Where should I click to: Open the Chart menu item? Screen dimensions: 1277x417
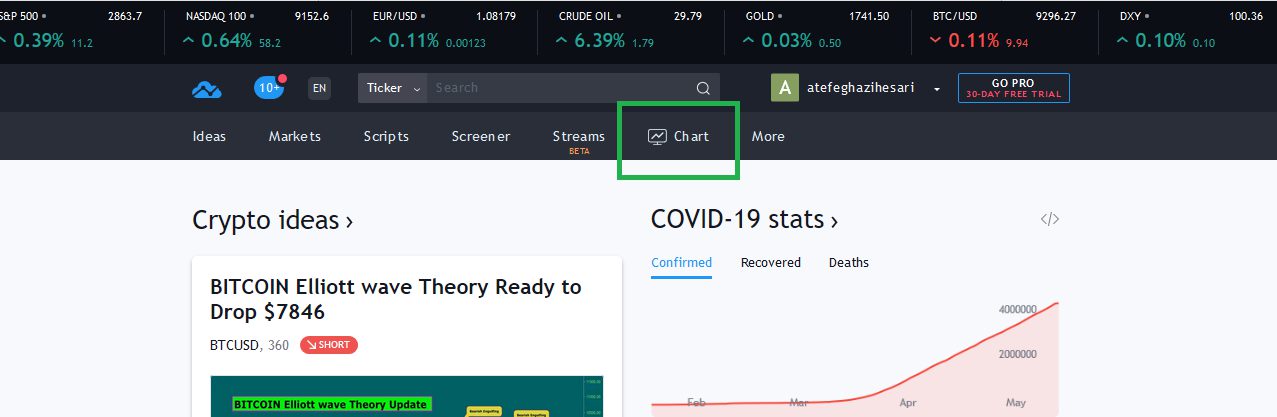point(678,136)
